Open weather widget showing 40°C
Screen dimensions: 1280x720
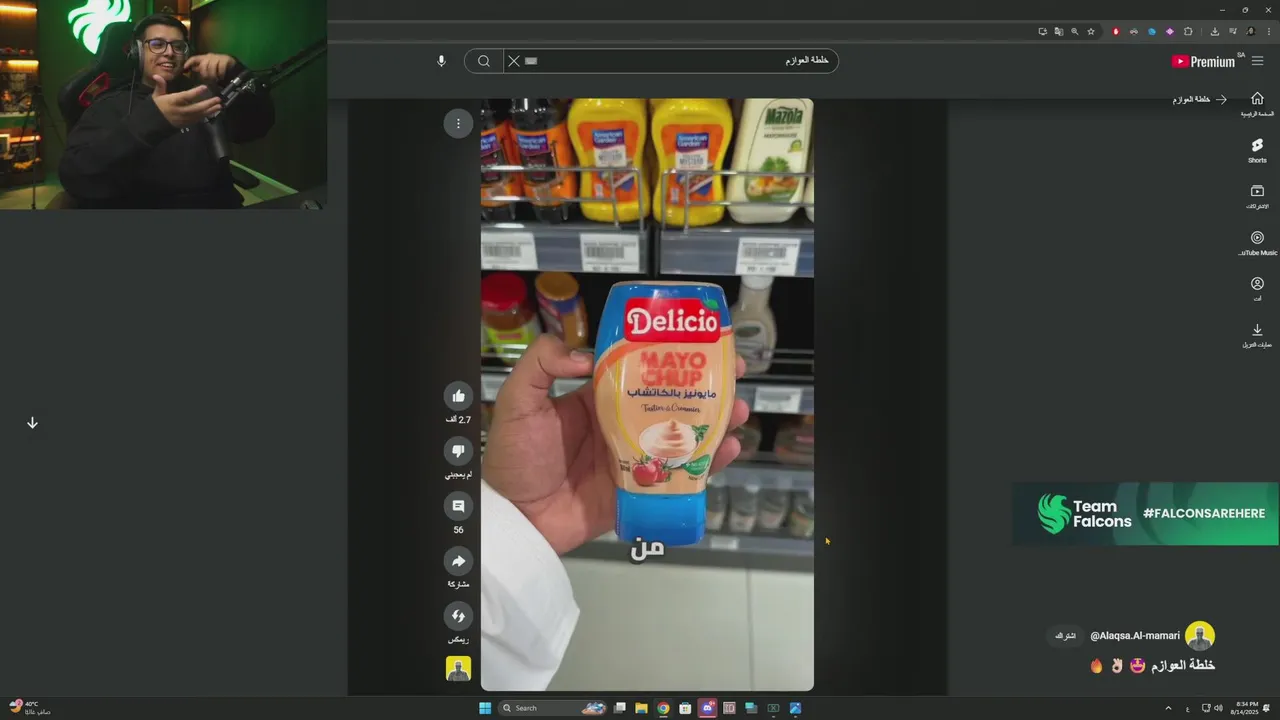pos(30,707)
